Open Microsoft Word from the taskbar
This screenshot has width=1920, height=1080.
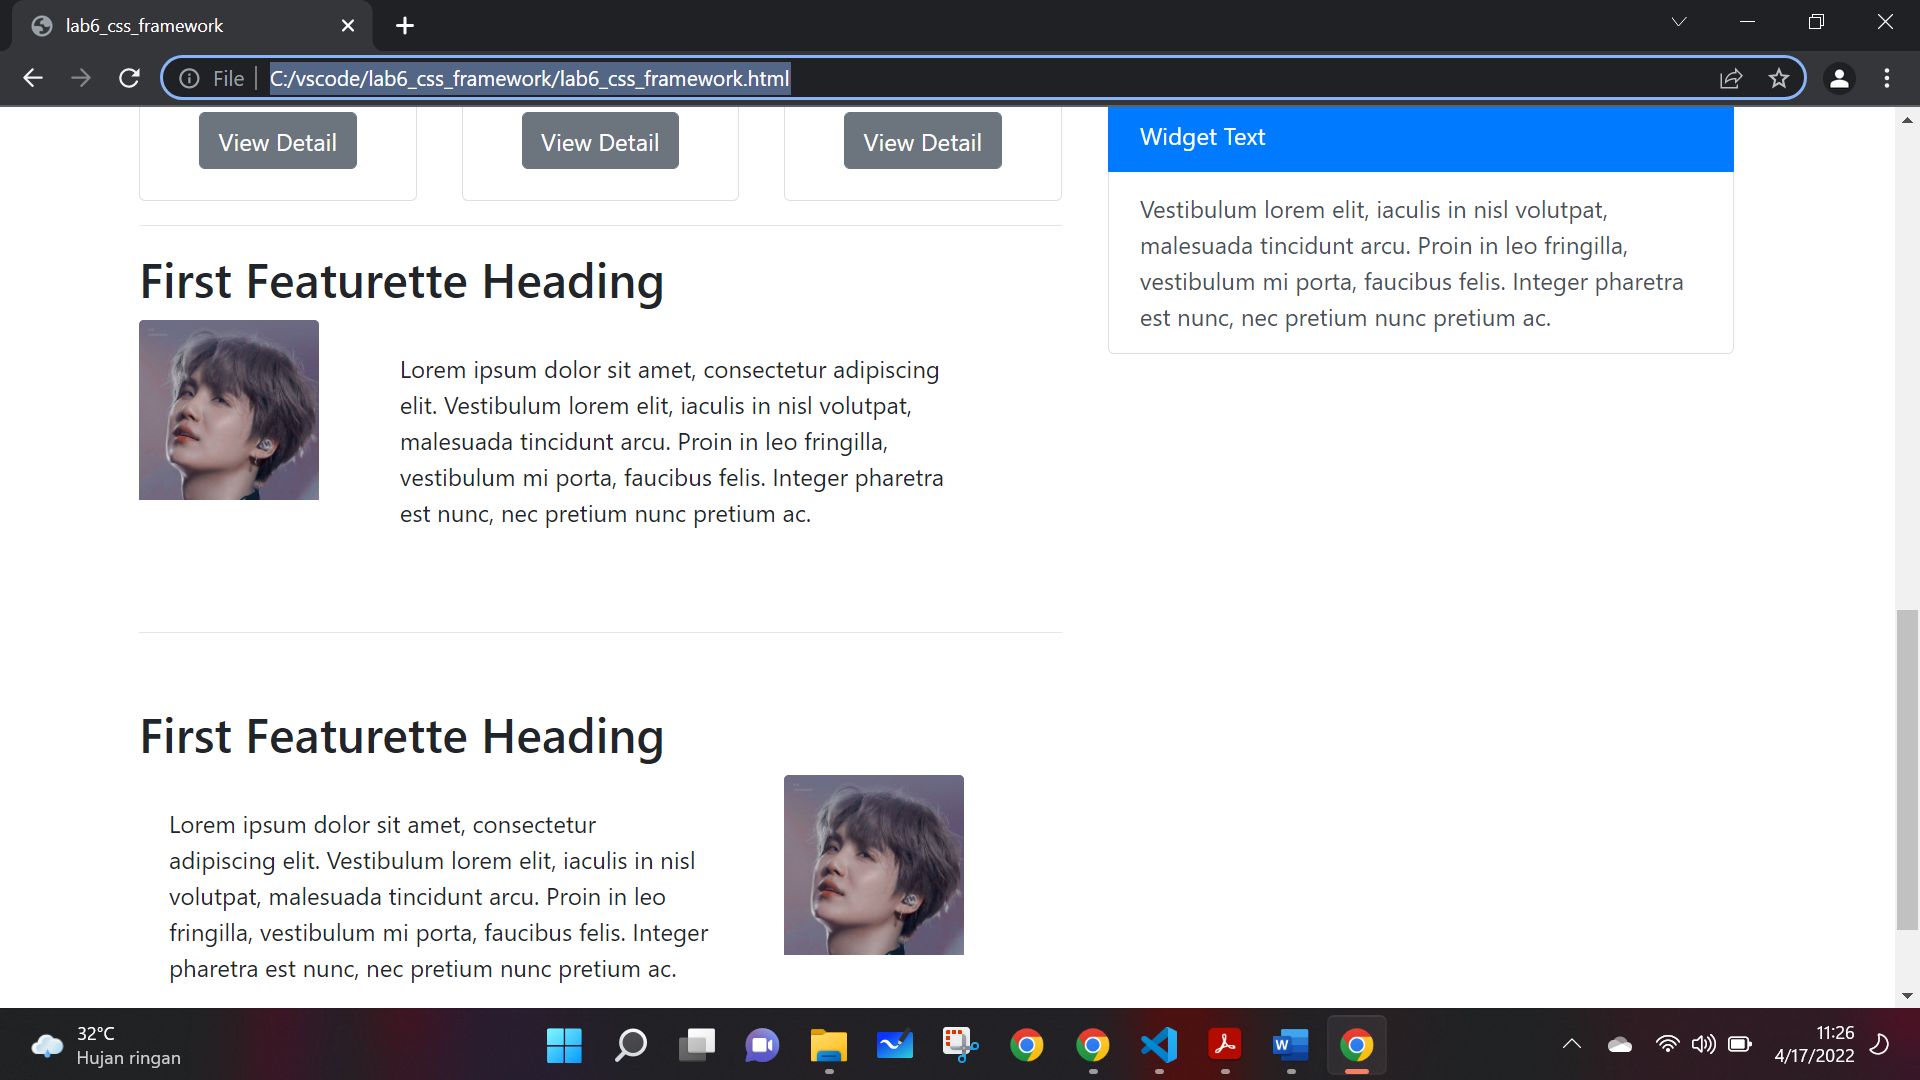point(1290,1045)
